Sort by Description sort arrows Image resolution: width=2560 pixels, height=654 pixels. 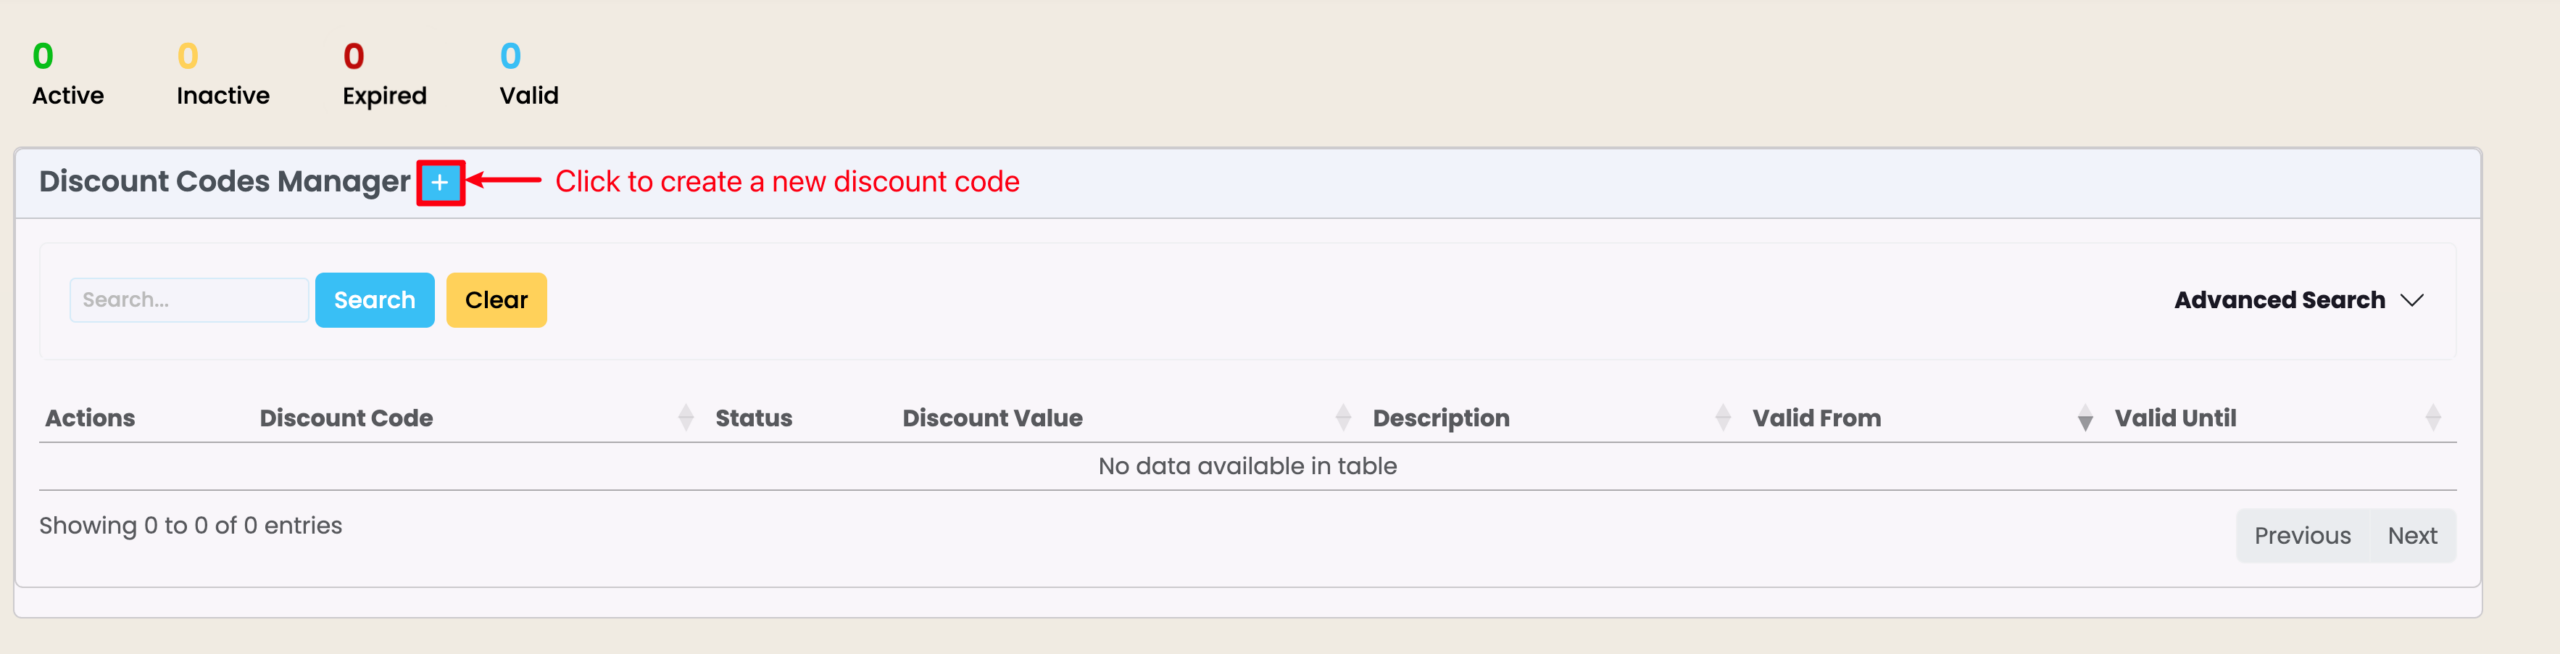(x=1722, y=418)
